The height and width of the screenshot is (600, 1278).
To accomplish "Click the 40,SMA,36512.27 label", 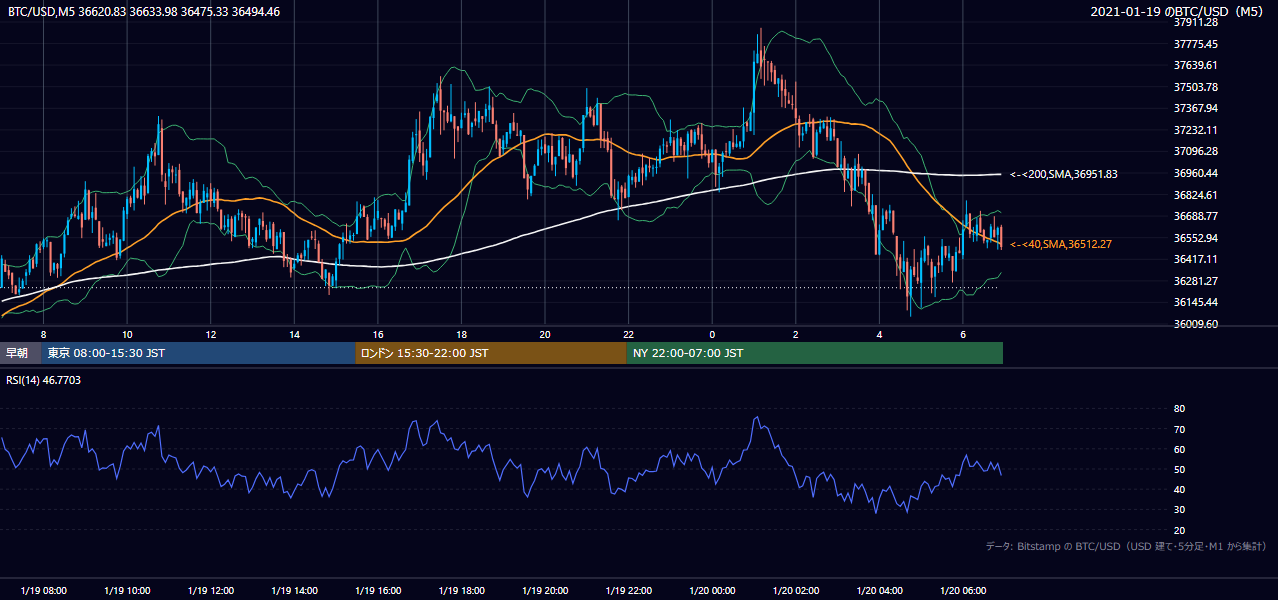I will (1061, 244).
